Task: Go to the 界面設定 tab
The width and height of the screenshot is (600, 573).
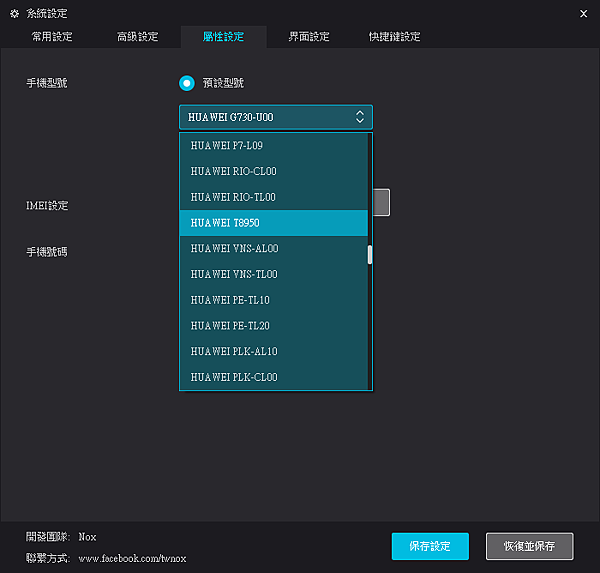Action: [309, 37]
